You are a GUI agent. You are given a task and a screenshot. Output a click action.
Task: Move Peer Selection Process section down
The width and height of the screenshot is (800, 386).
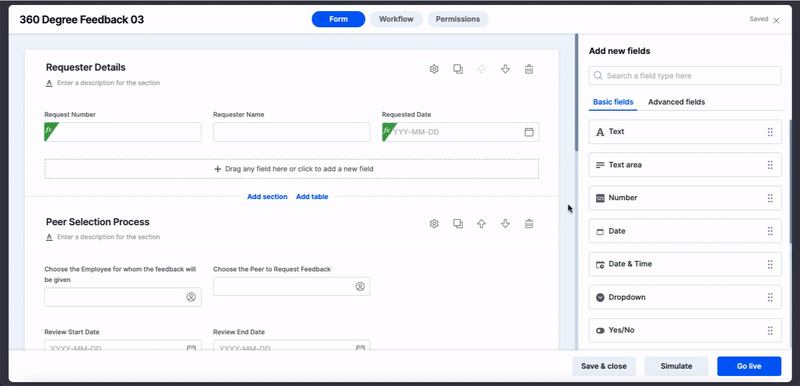tap(505, 223)
